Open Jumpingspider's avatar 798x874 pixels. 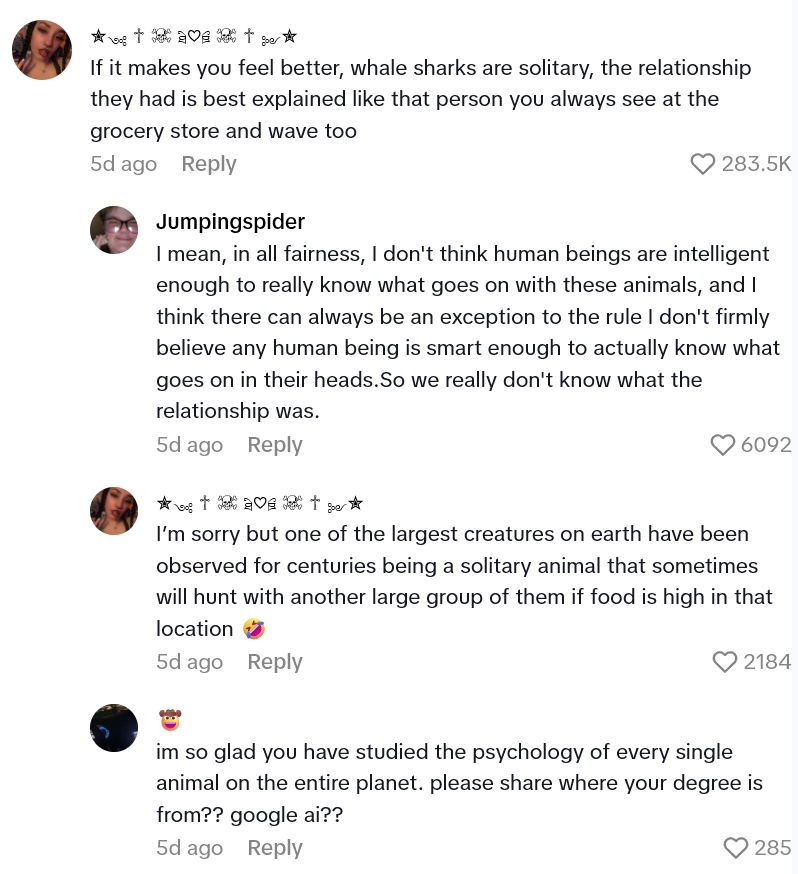(x=114, y=230)
